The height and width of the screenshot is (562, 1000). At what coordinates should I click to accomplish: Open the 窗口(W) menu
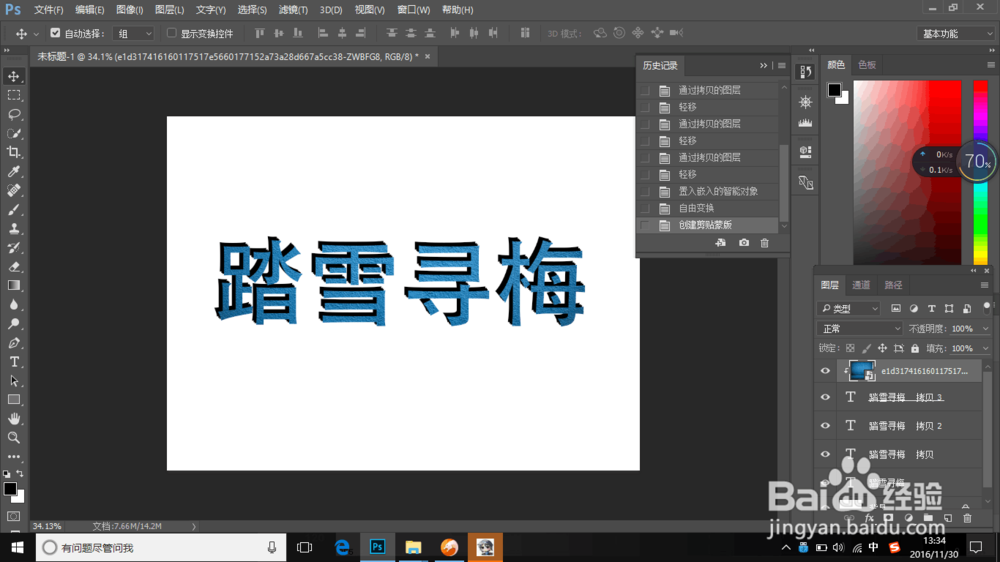pyautogui.click(x=413, y=10)
